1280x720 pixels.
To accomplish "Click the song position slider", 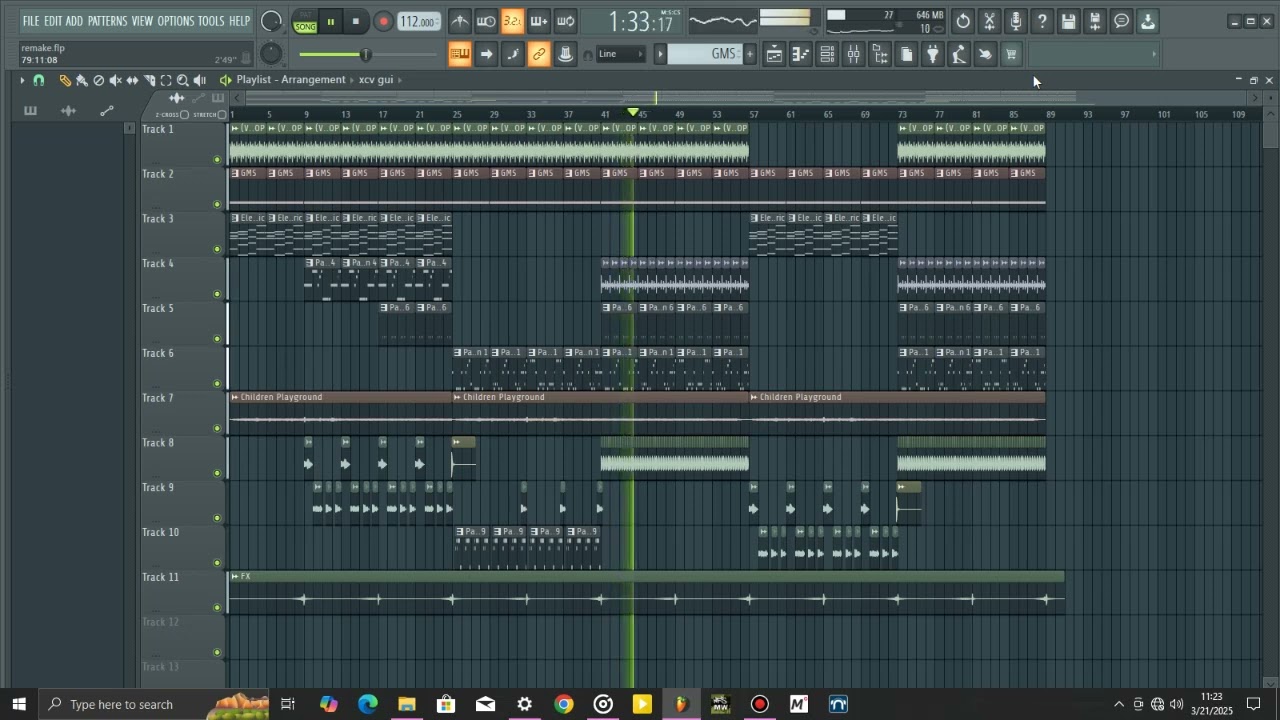I will 367,55.
